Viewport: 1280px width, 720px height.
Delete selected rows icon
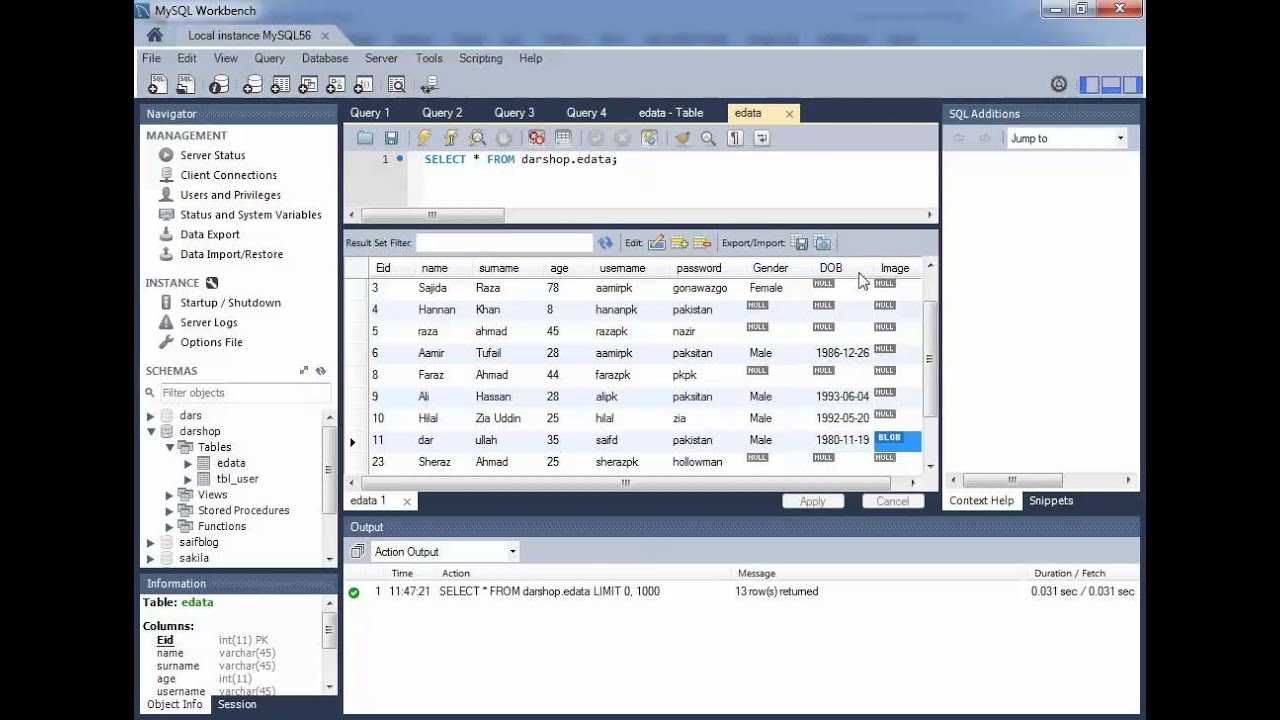[702, 242]
